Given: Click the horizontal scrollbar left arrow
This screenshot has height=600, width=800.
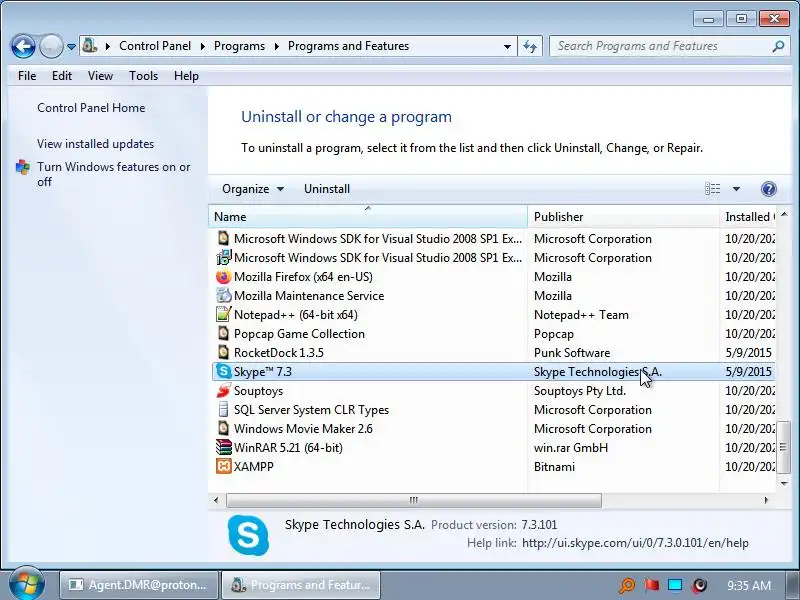Looking at the screenshot, I should click(216, 500).
